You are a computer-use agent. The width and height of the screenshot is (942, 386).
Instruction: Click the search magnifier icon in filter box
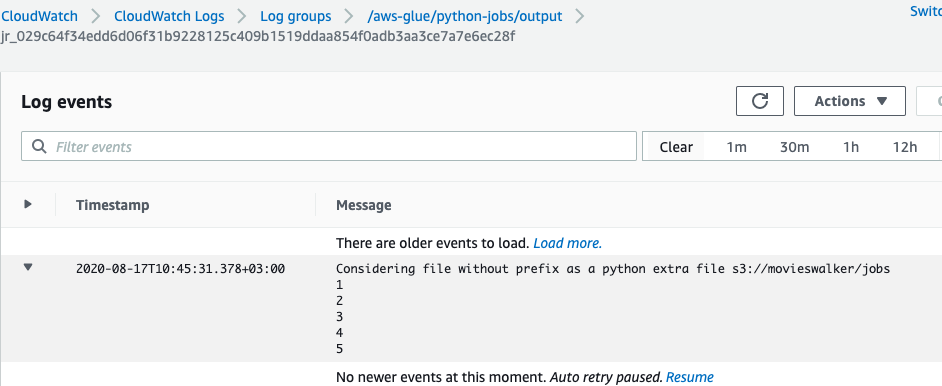[x=40, y=146]
